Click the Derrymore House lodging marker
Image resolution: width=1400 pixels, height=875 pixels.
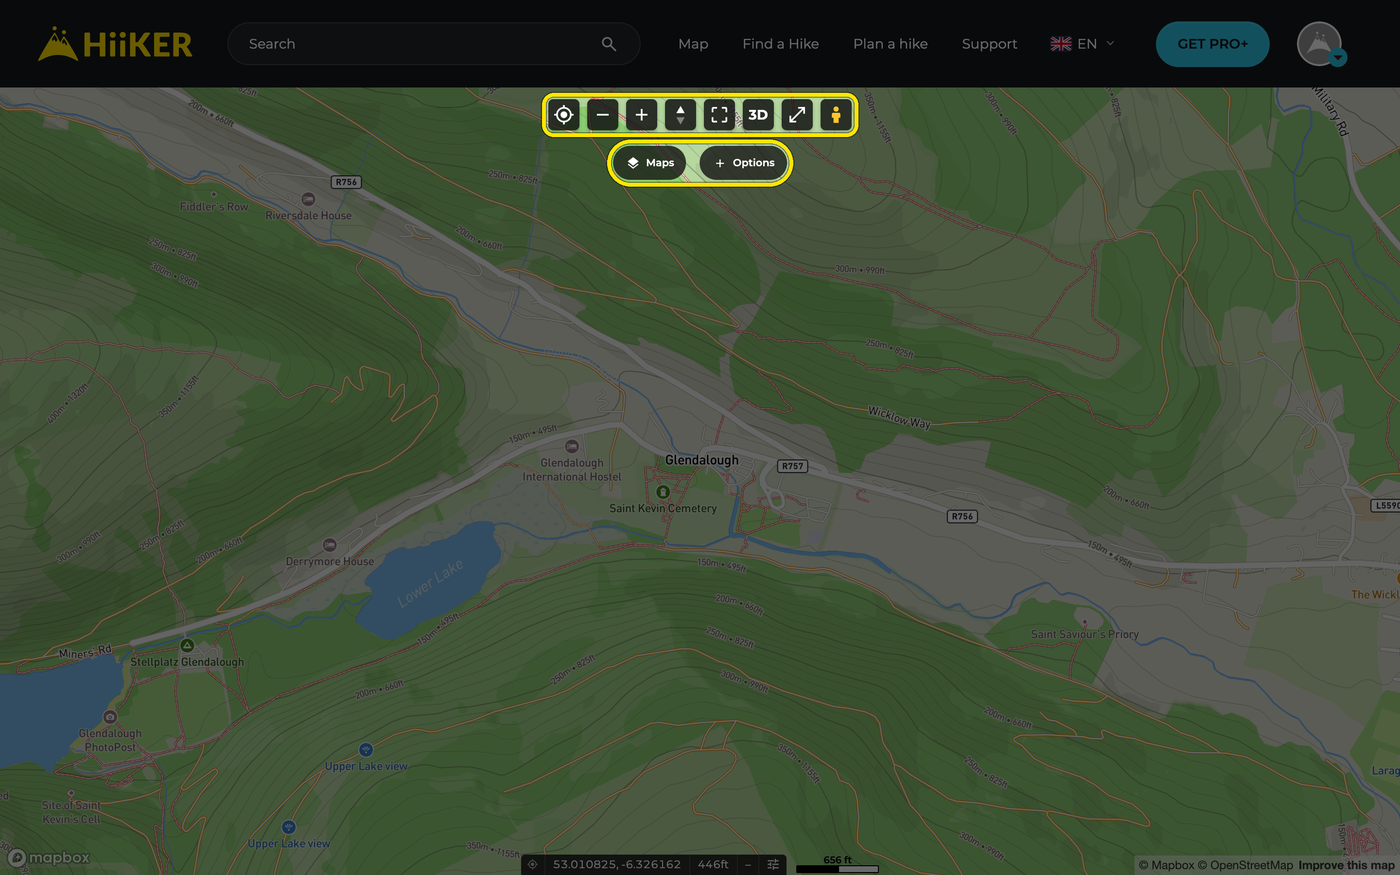[x=330, y=545]
